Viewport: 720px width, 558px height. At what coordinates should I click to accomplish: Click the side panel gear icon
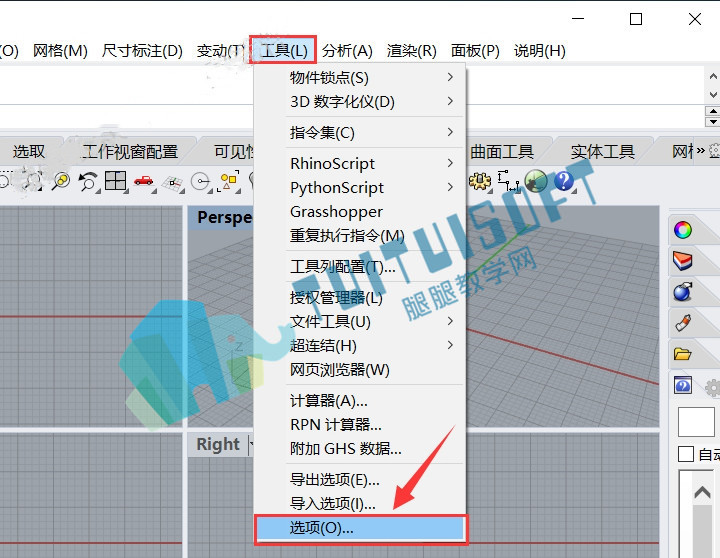(x=713, y=388)
